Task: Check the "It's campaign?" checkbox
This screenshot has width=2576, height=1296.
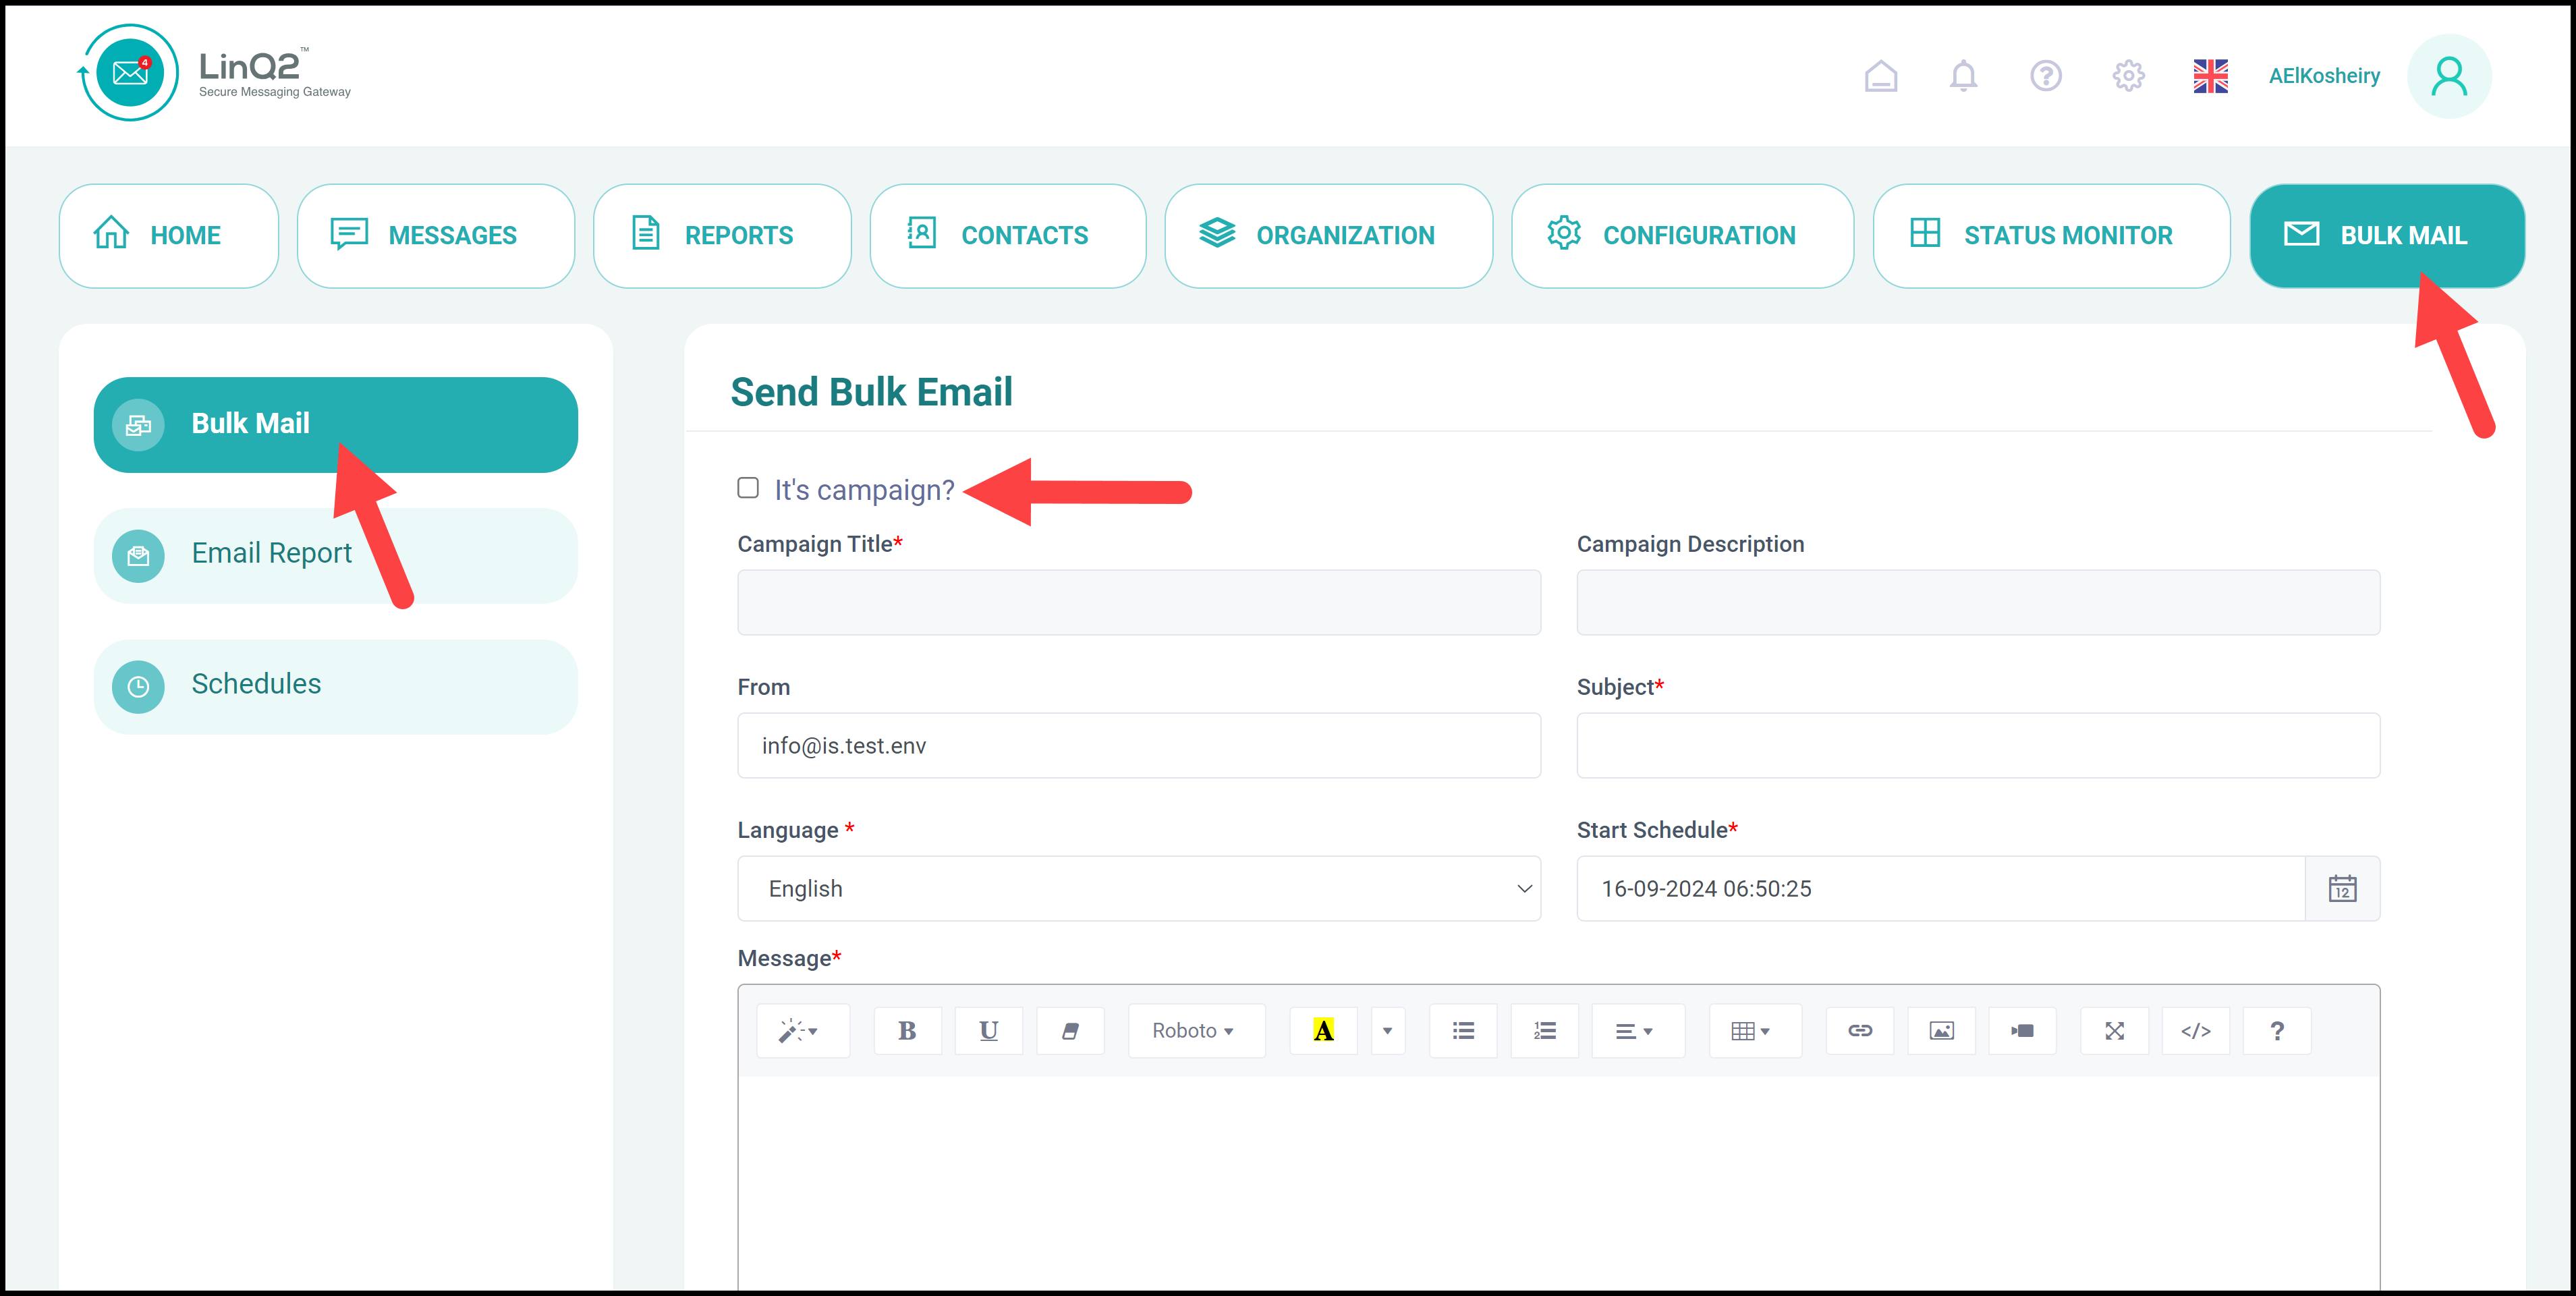Action: (x=748, y=487)
